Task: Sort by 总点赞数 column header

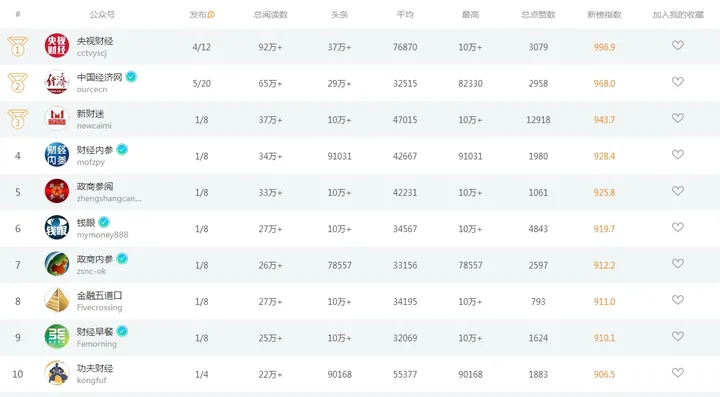Action: pyautogui.click(x=538, y=15)
